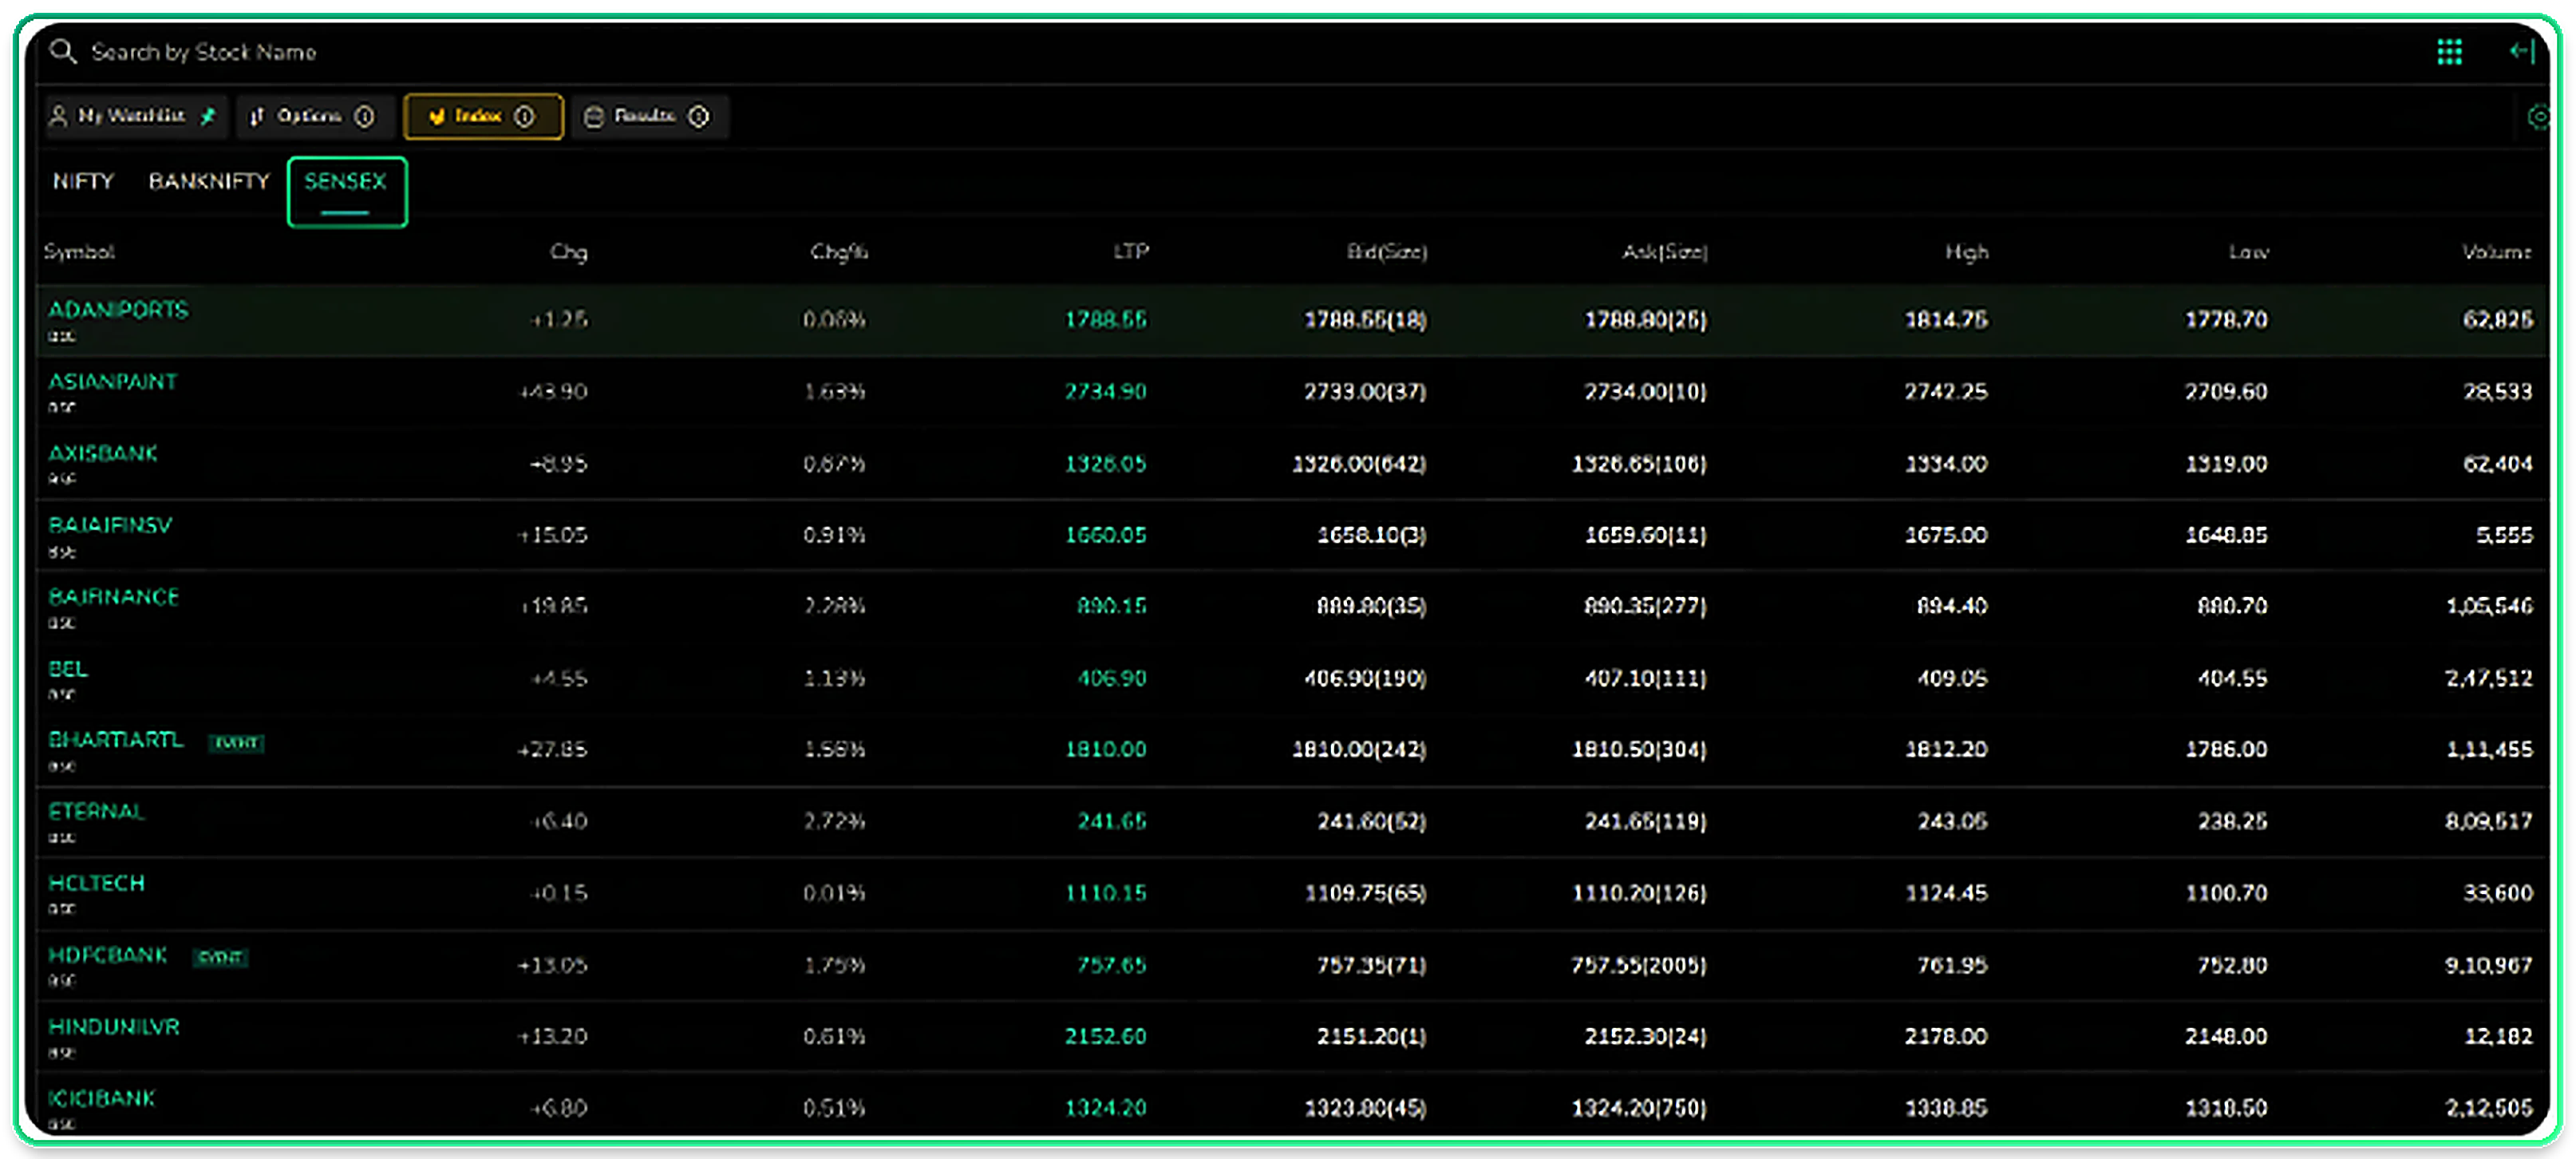Open the ASIANPAINT stock symbol
Image resolution: width=2576 pixels, height=1159 pixels.
[112, 381]
